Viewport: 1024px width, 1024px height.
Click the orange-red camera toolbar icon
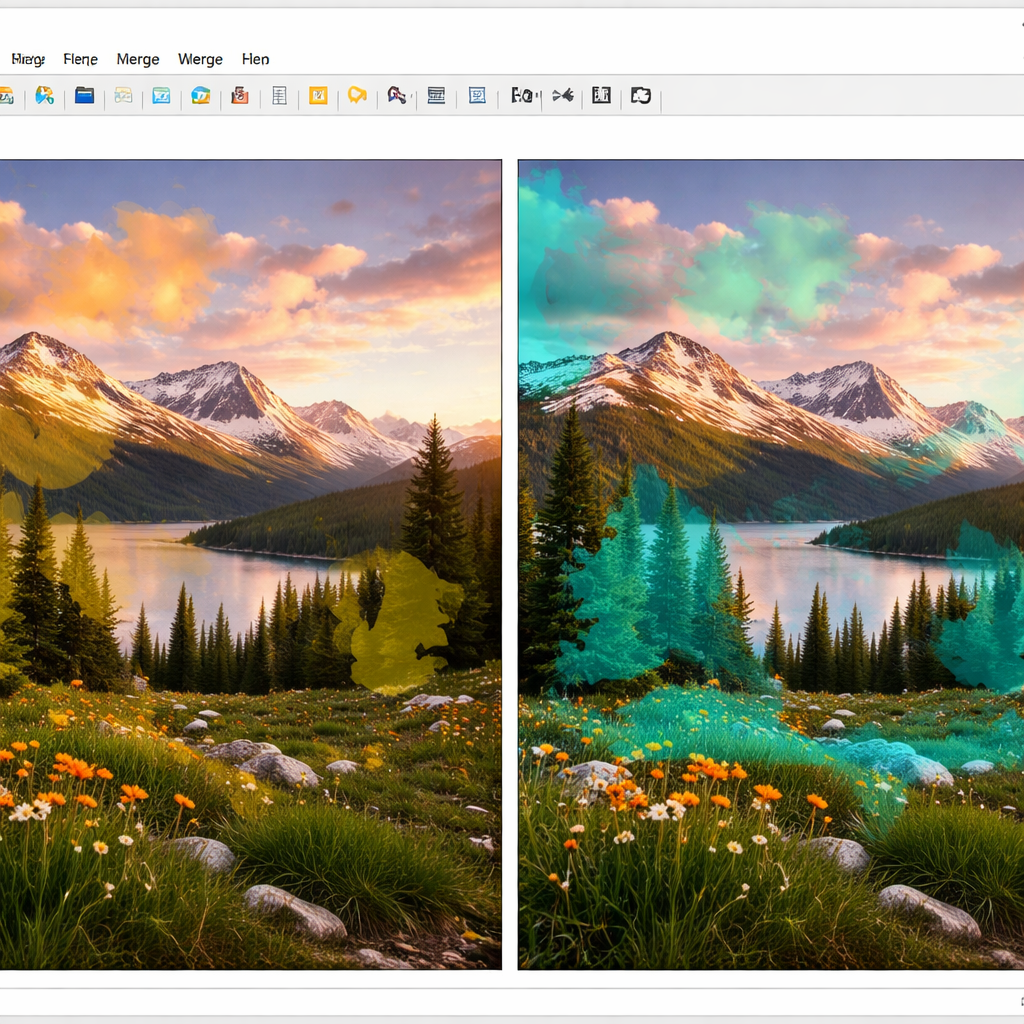(239, 96)
